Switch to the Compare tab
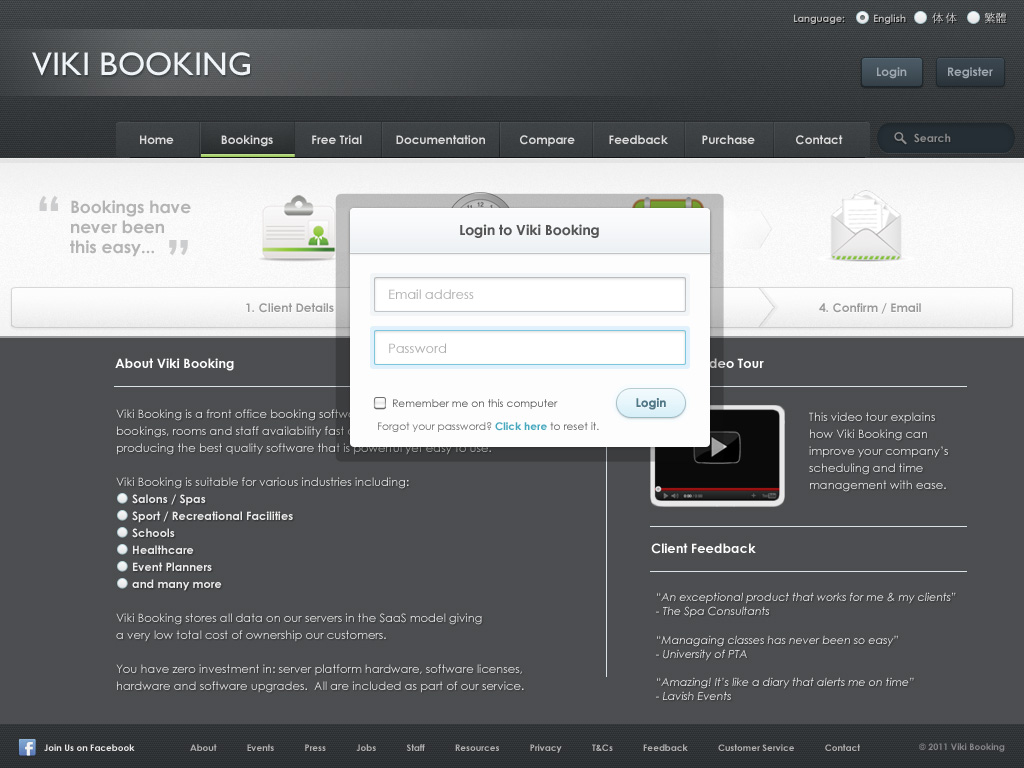The image size is (1024, 768). [547, 140]
